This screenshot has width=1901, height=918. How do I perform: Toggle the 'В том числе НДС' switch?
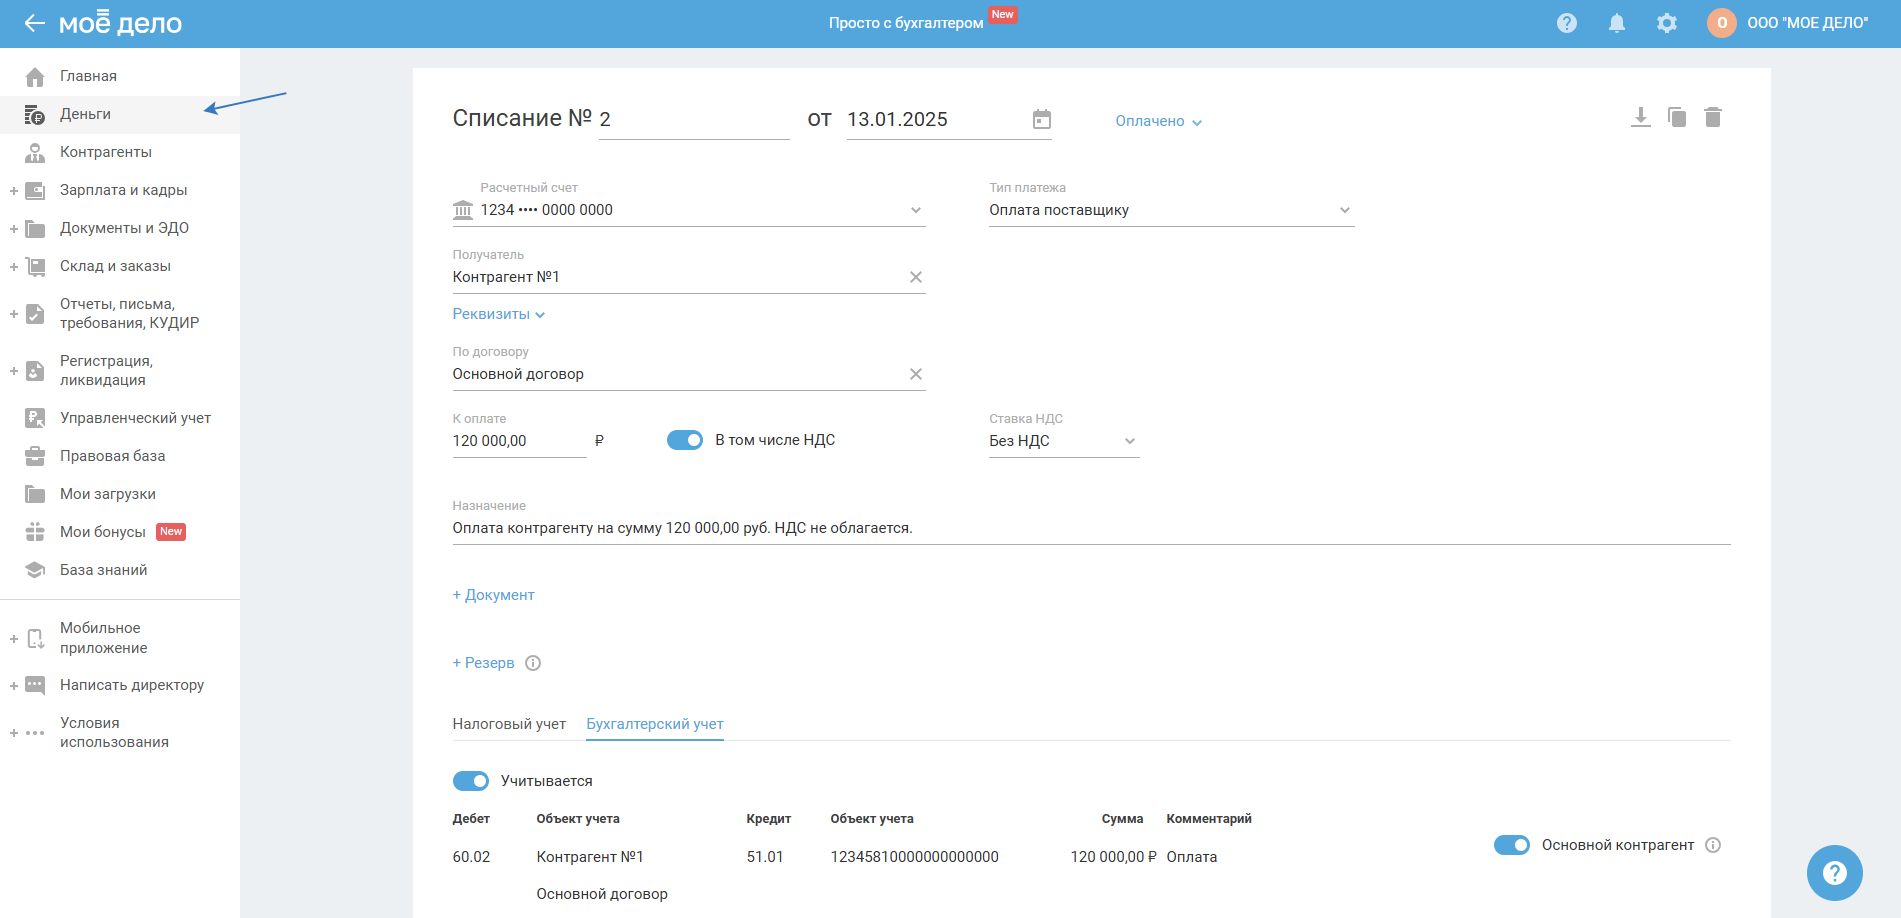685,440
